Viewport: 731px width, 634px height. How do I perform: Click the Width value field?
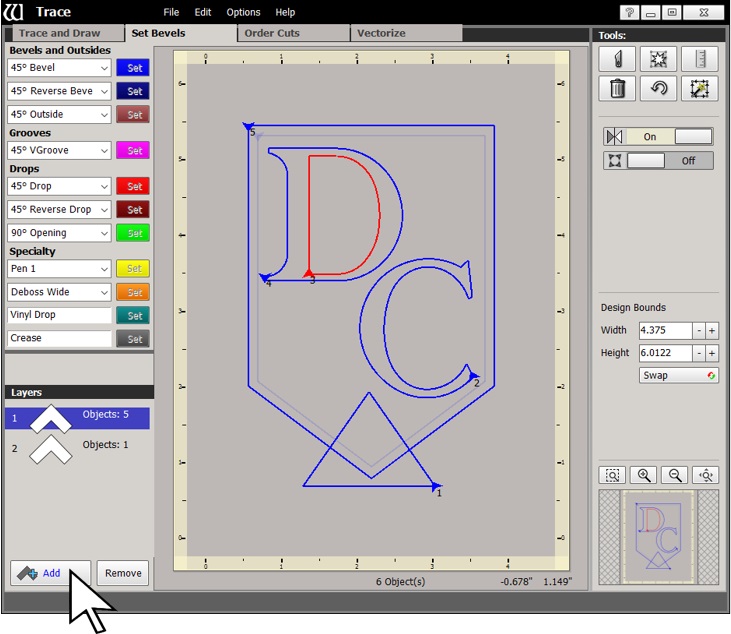coord(665,330)
